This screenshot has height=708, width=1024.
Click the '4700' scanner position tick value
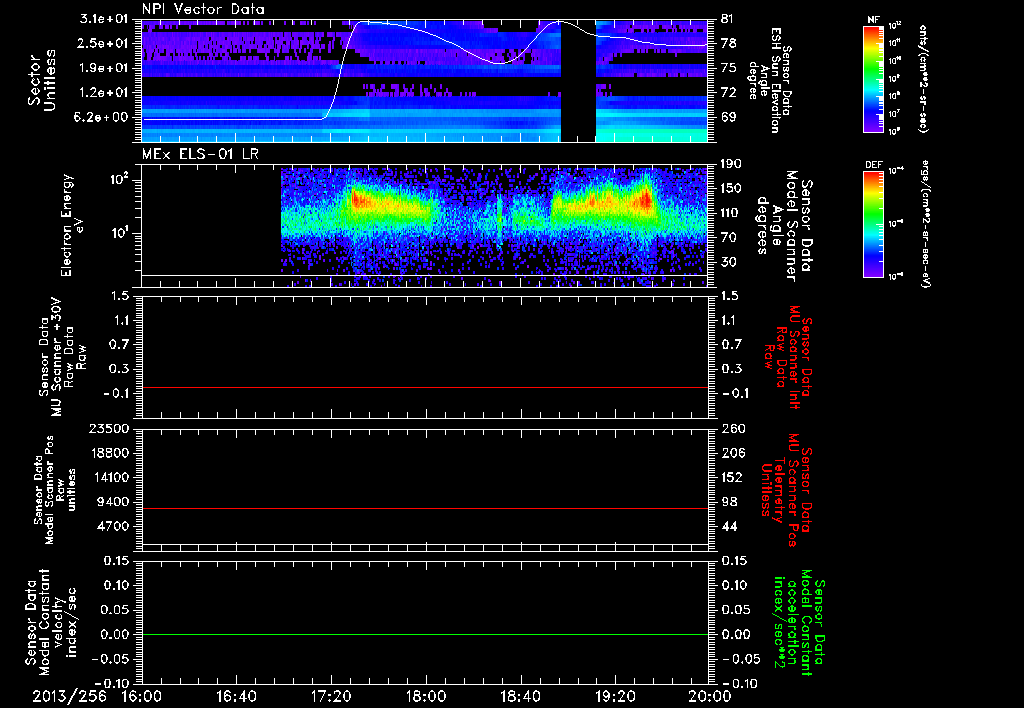(x=114, y=526)
